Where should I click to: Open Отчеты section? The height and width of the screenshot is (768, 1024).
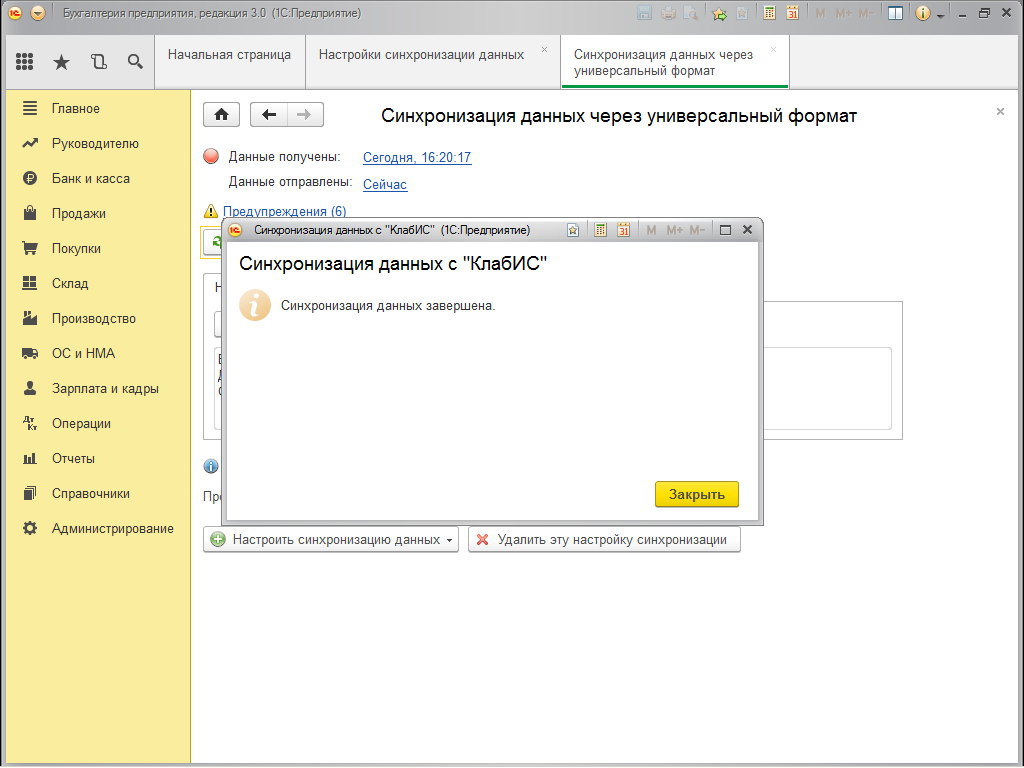point(98,458)
